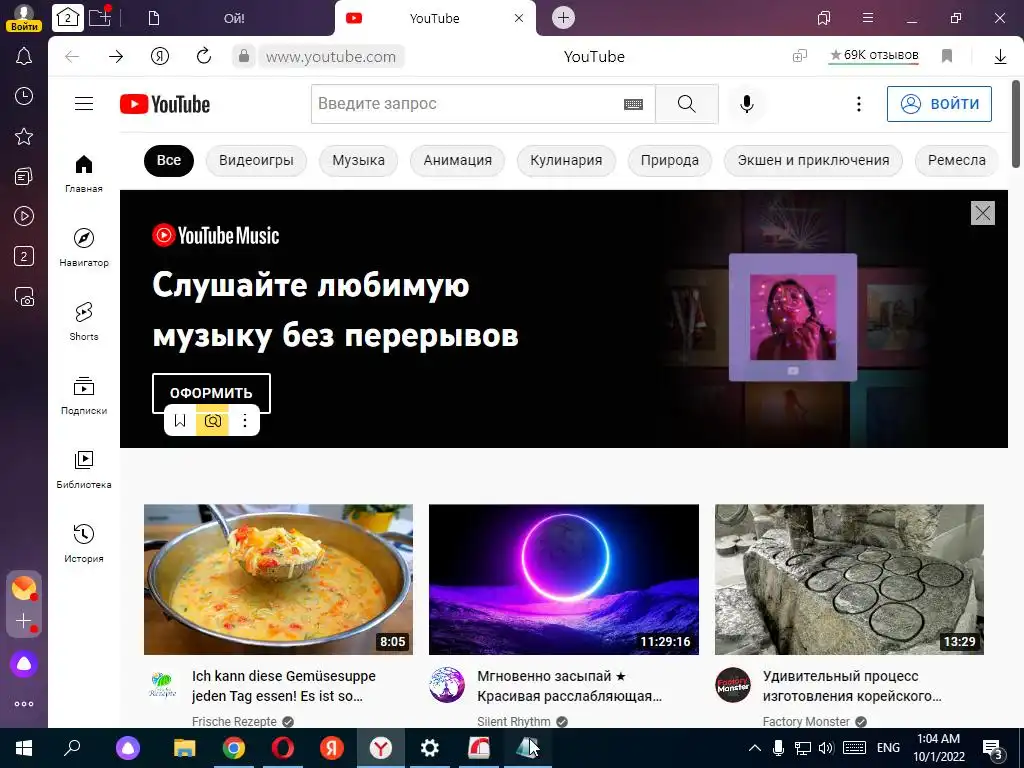Open the sidebar three dots more options
Screen dimensions: 1024x768
pos(24,704)
